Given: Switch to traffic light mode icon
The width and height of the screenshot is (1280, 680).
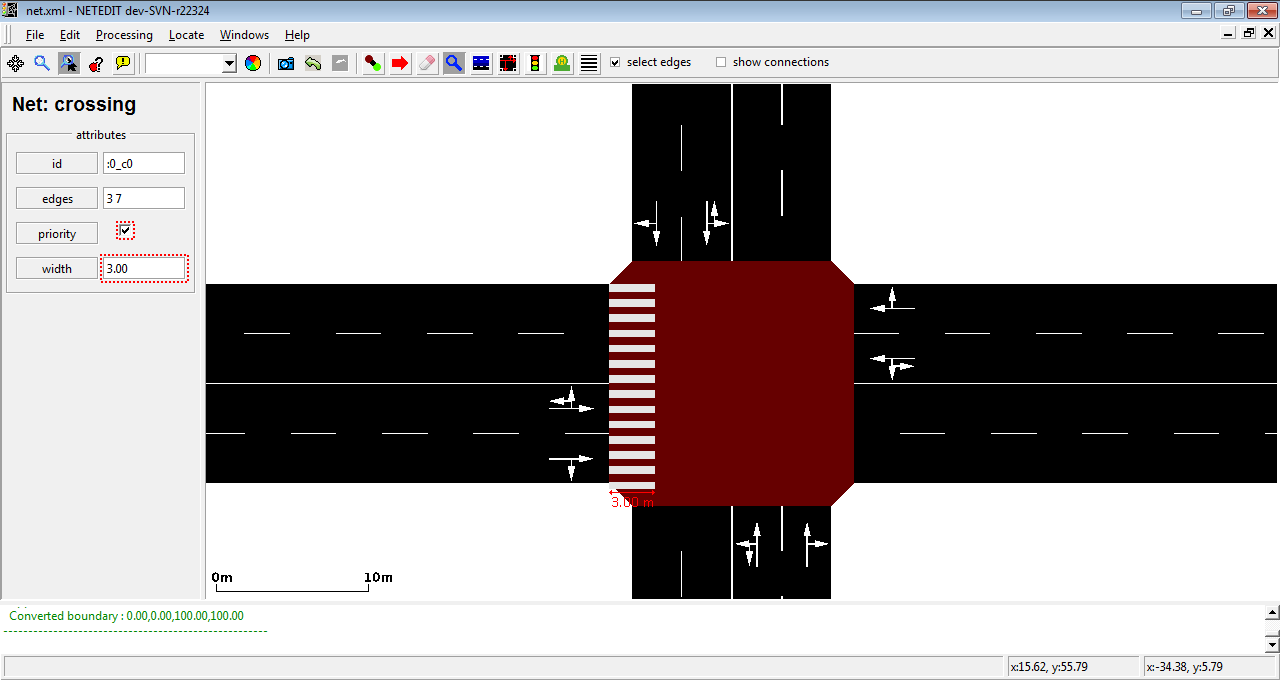Looking at the screenshot, I should pyautogui.click(x=535, y=63).
